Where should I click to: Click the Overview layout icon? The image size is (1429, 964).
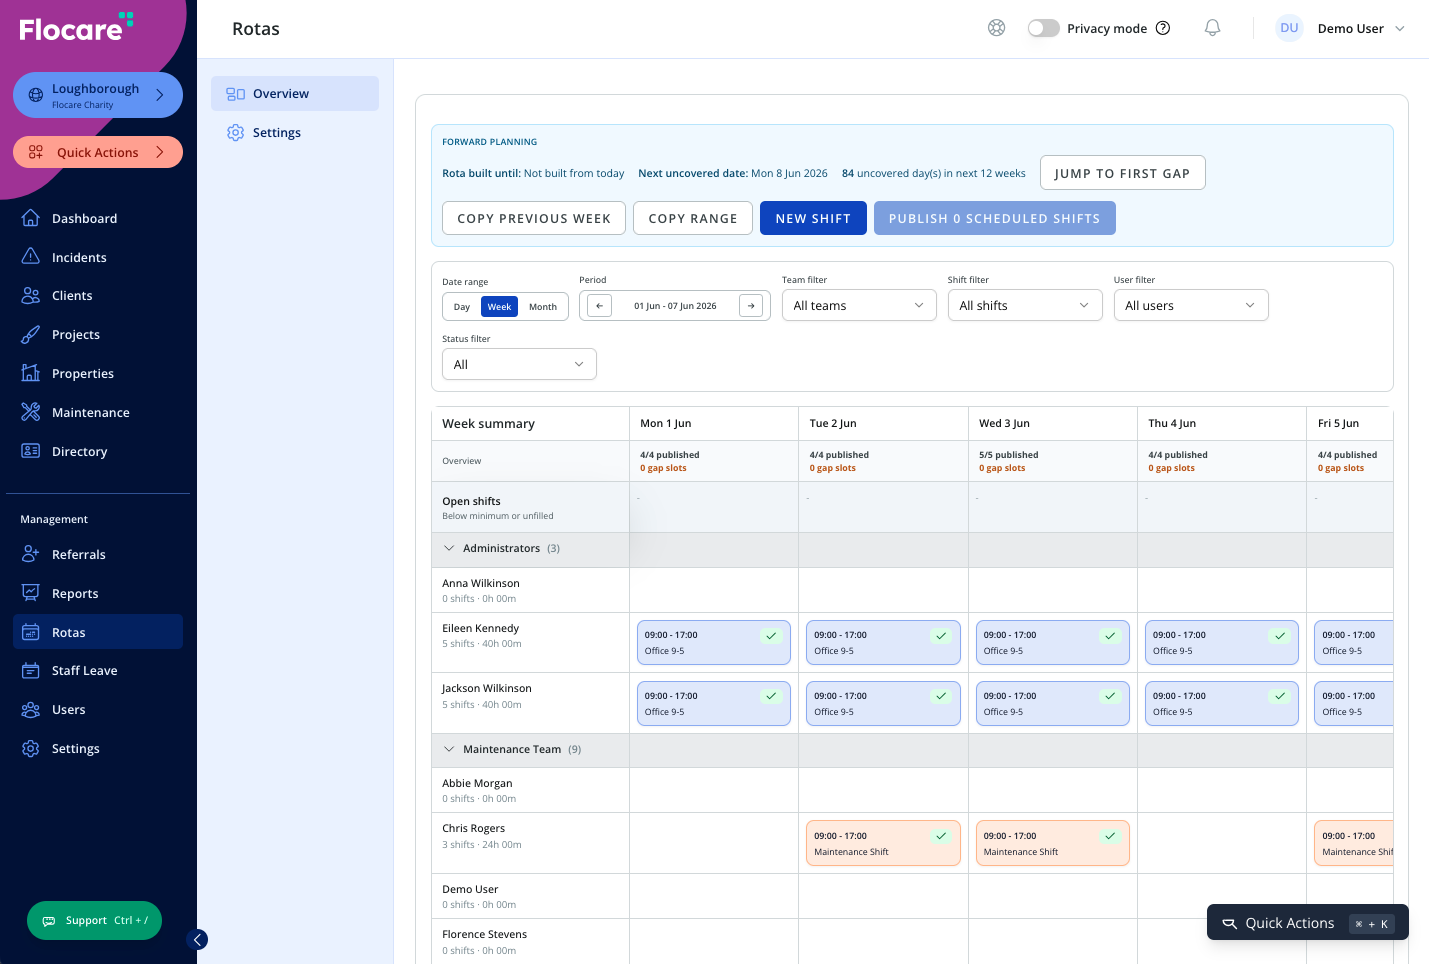(x=236, y=94)
